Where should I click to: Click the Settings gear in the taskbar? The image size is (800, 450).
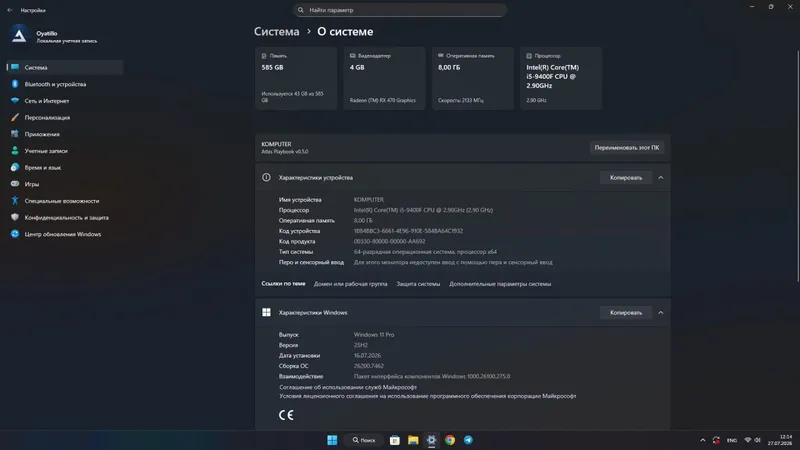(431, 440)
